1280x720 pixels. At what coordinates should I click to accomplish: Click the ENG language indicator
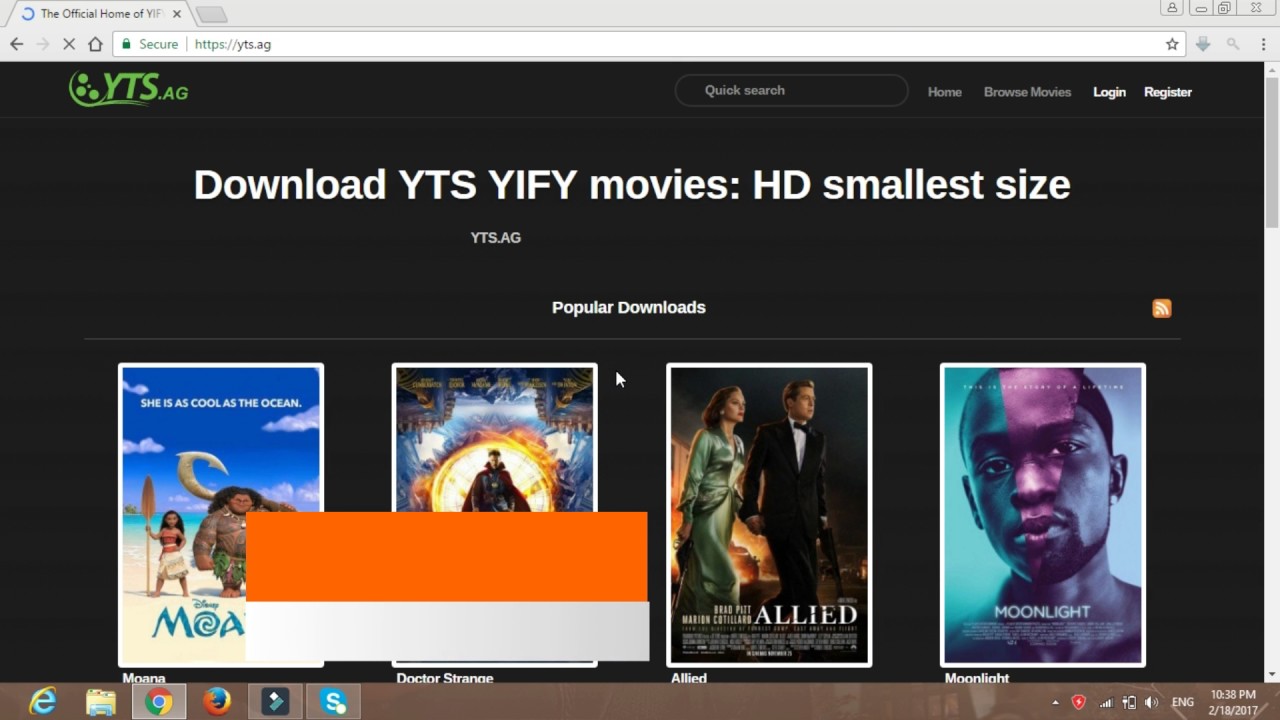click(x=1183, y=703)
